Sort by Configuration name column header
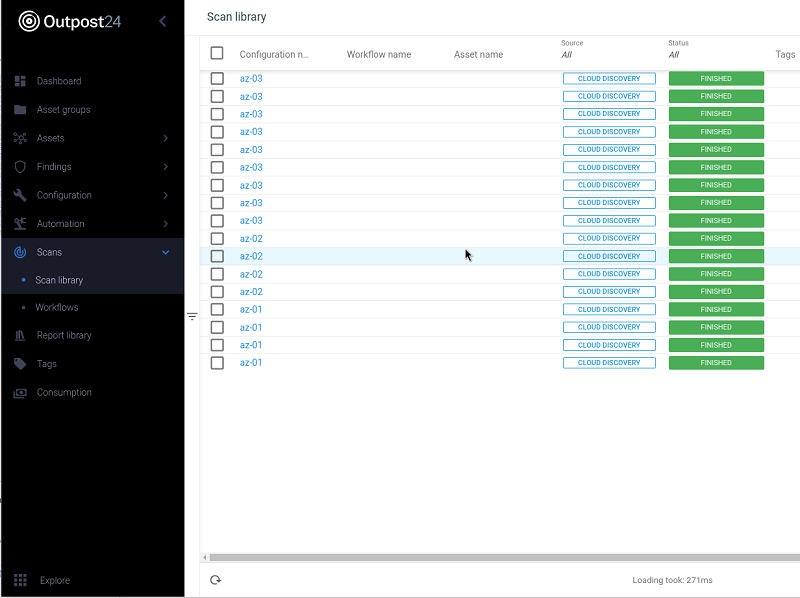Screen dimensions: 800x598 (274, 54)
